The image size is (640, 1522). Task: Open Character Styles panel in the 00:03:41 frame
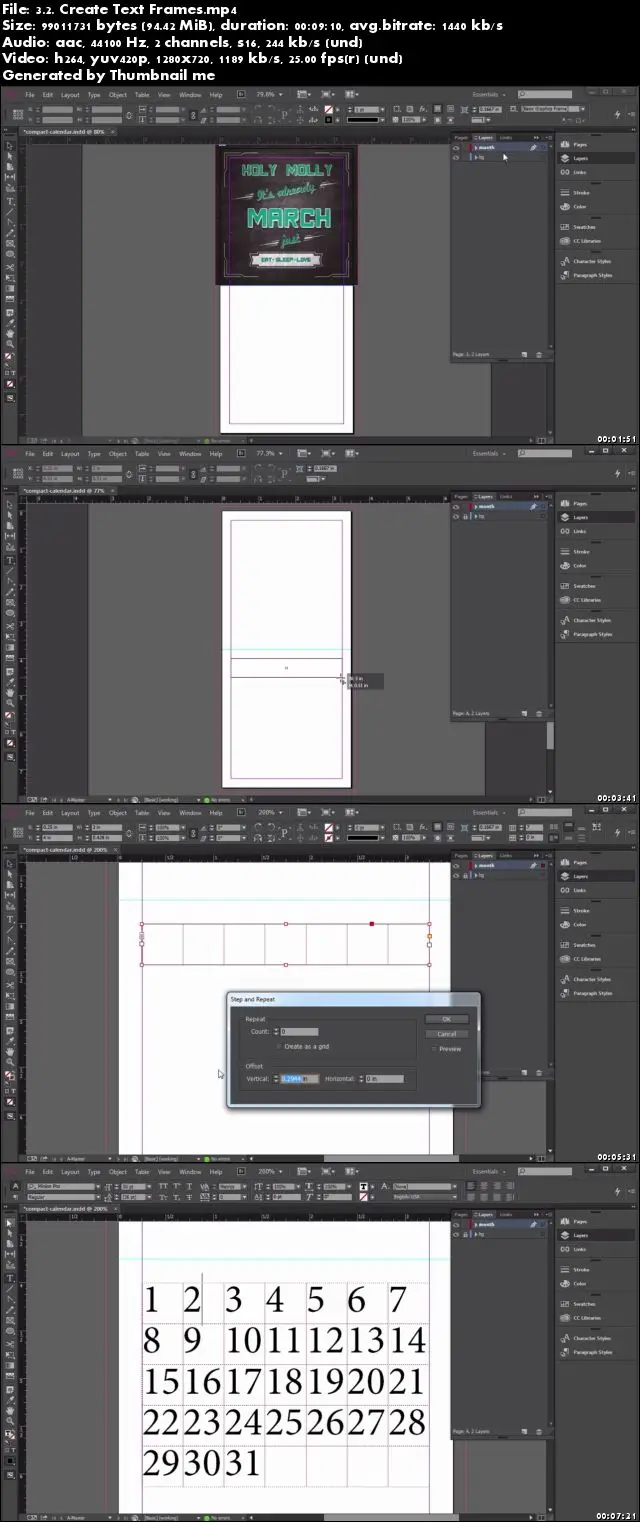click(596, 620)
